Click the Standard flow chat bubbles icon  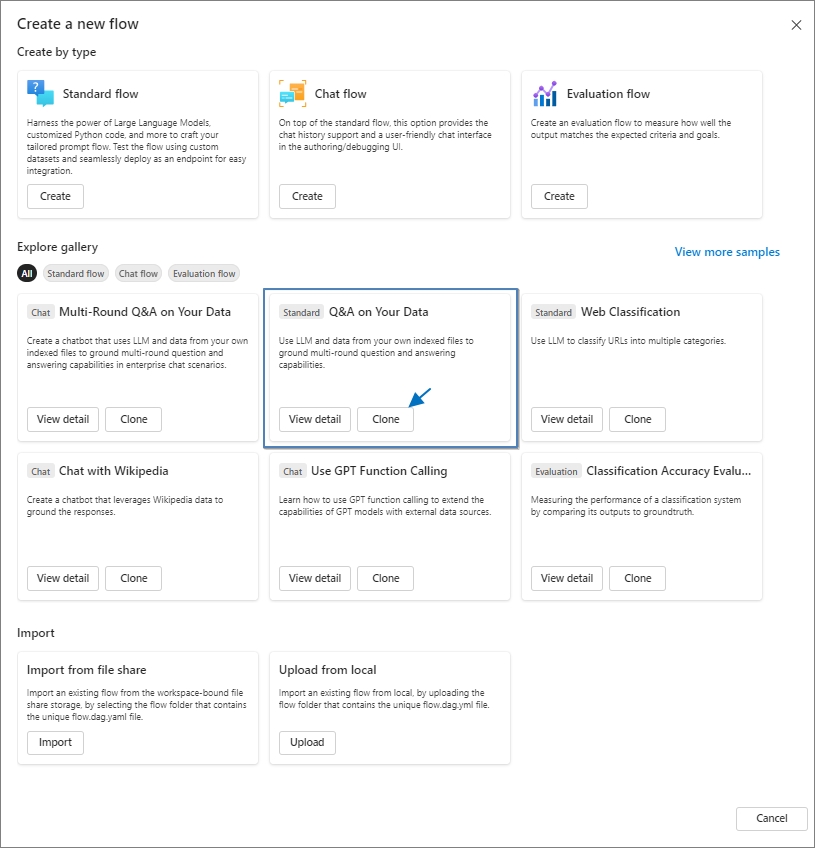tap(41, 93)
